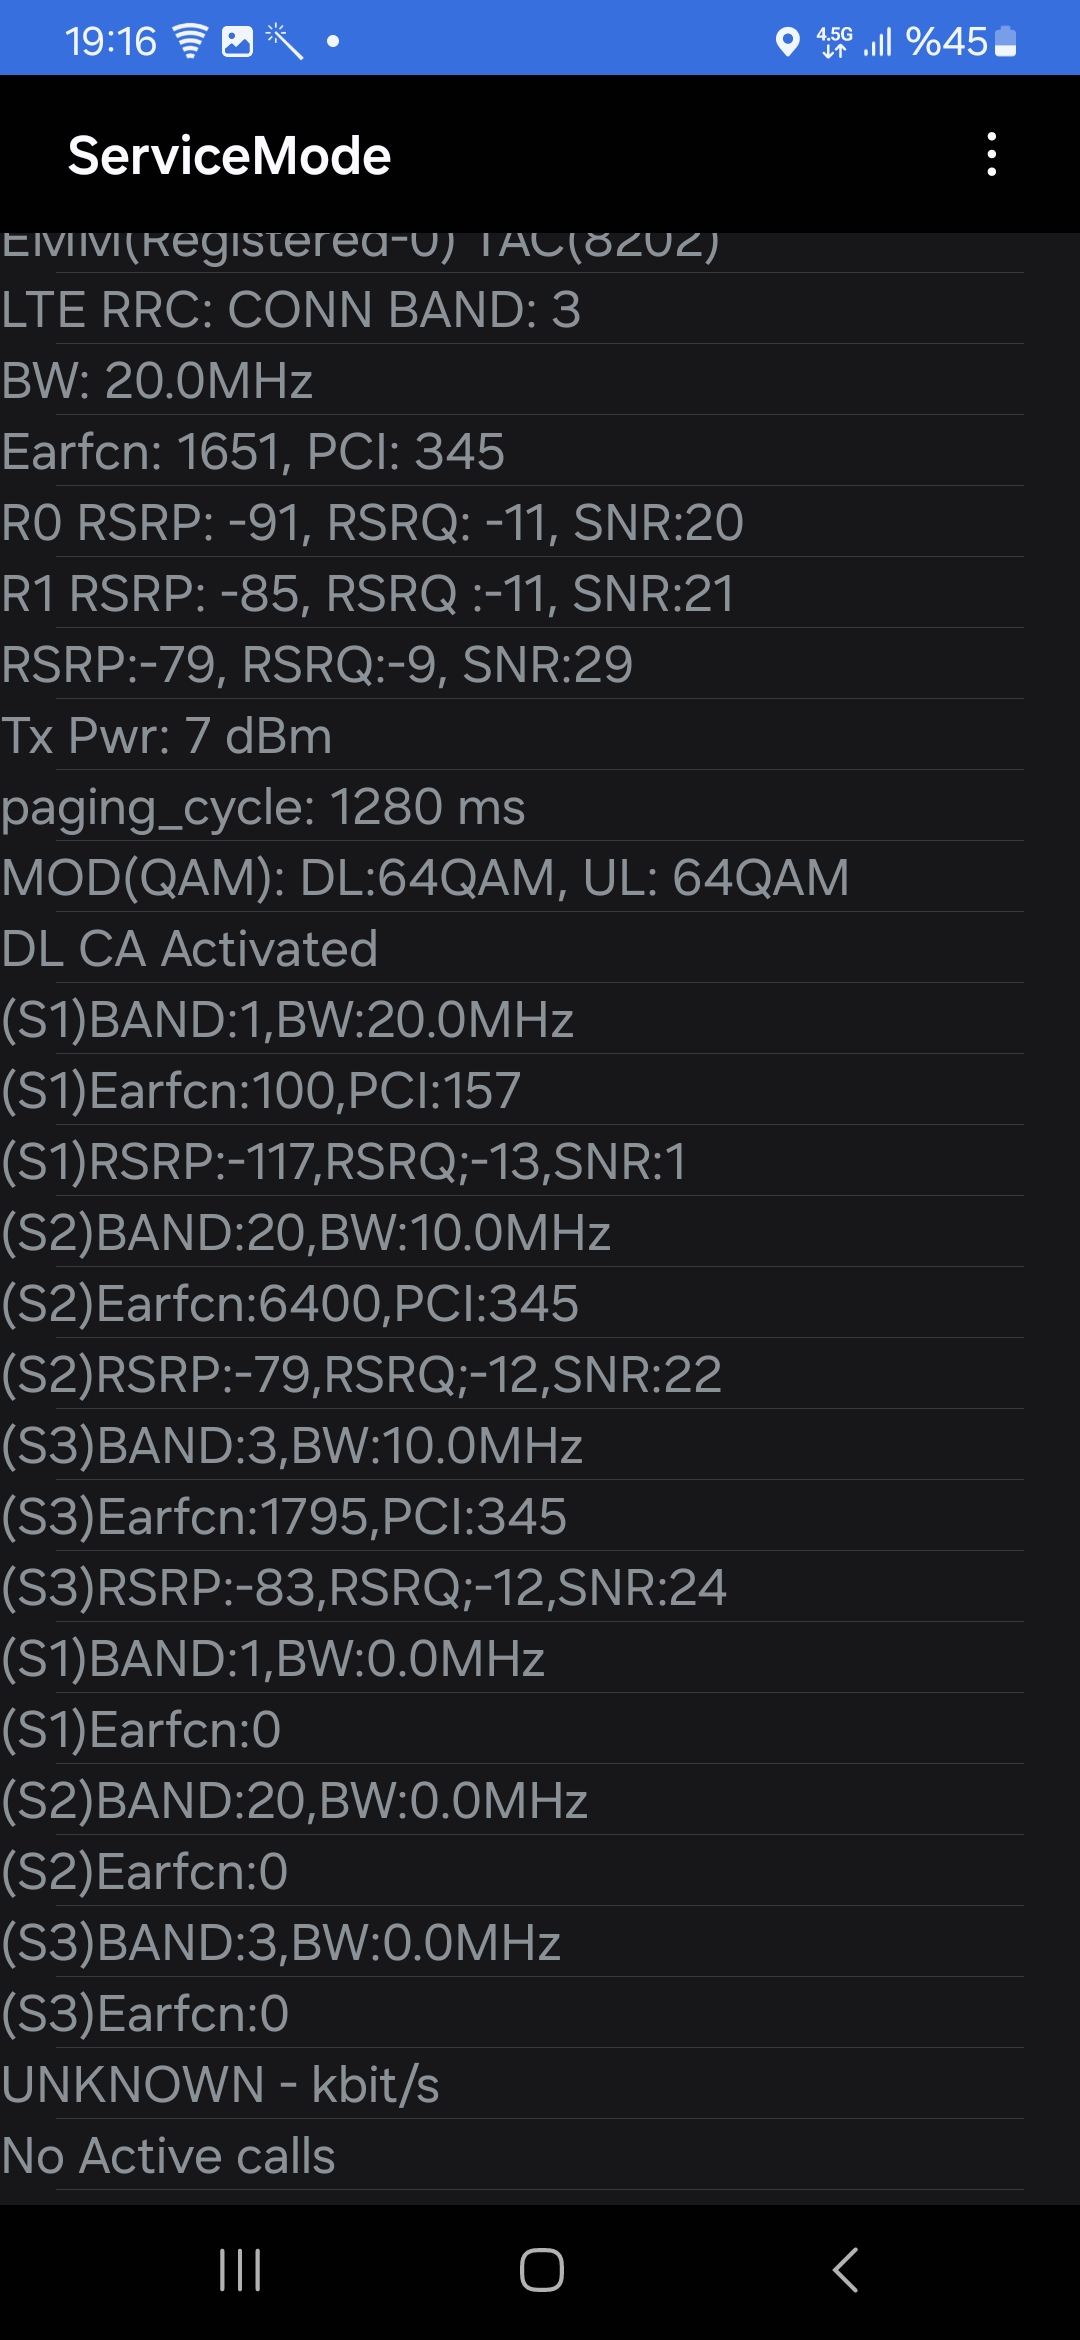Tap the MOD(QAM) DL:64QAM row
1080x2340 pixels.
[x=512, y=877]
